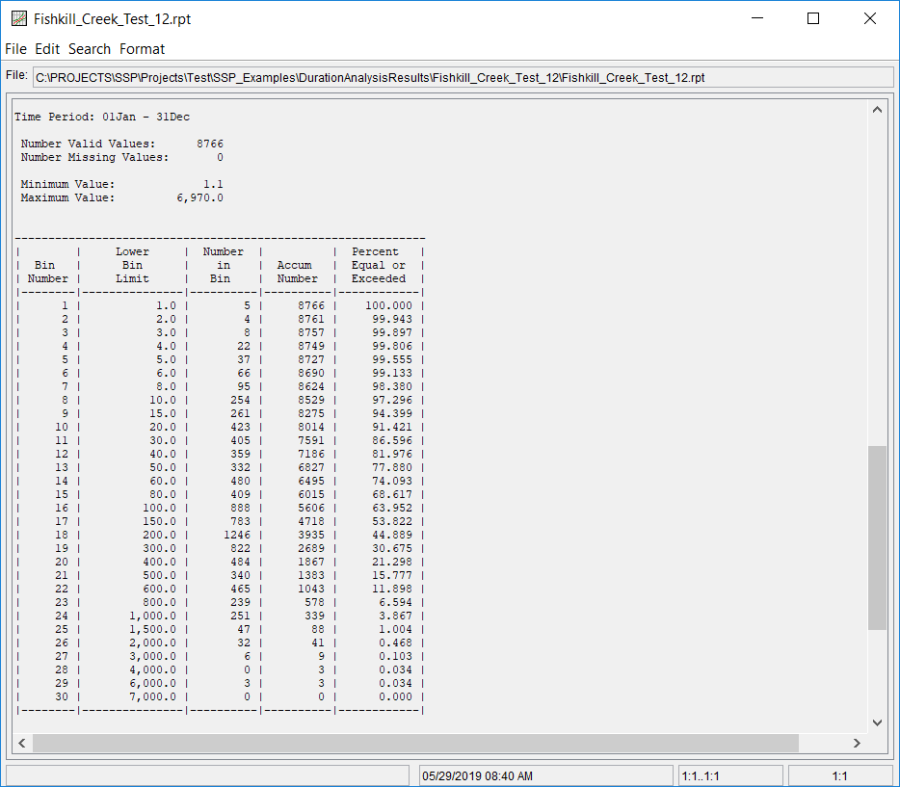
Task: Click the percent value 53.822
Action: coord(392,522)
